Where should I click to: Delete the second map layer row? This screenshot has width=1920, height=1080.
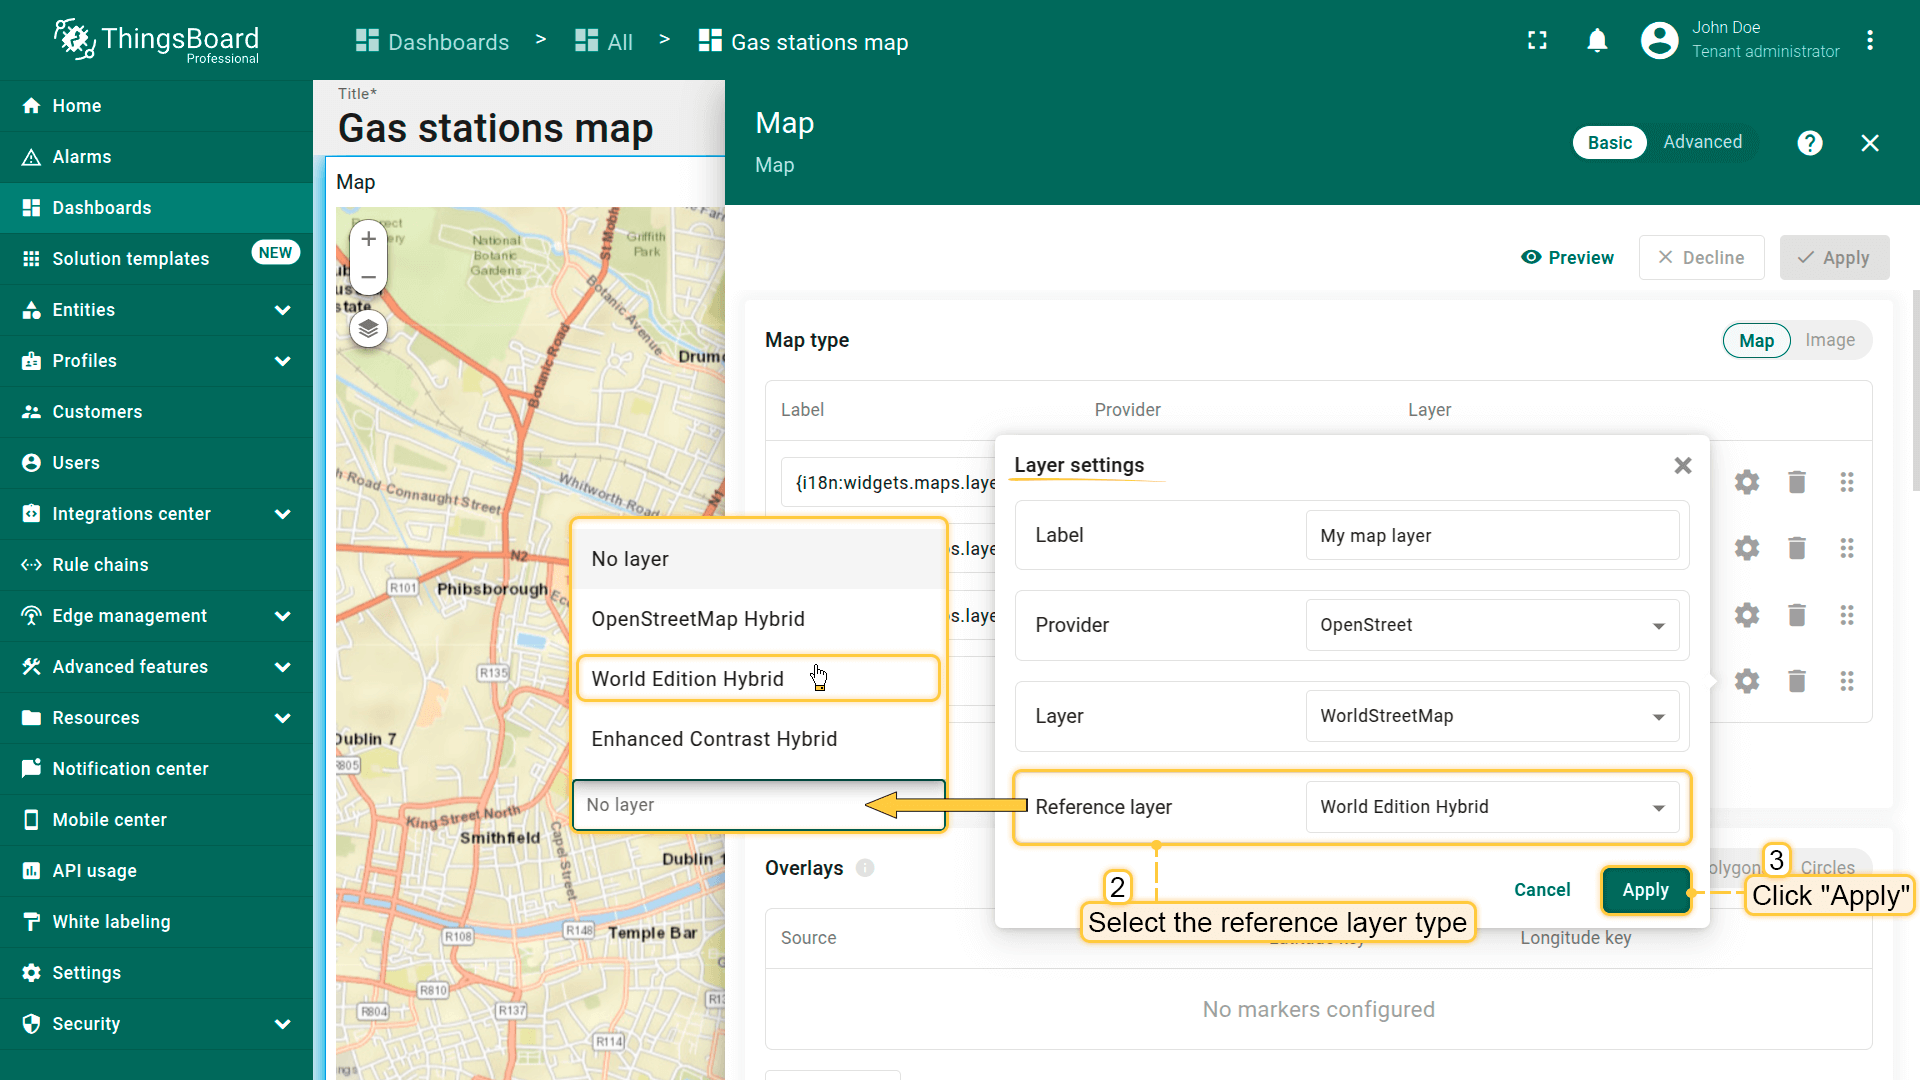click(x=1796, y=548)
